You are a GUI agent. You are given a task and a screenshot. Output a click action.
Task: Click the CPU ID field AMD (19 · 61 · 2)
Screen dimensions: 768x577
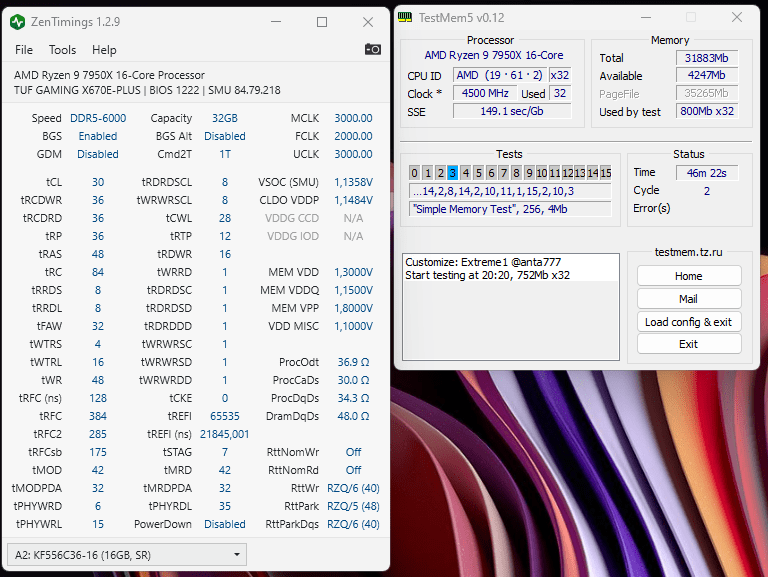coord(500,75)
